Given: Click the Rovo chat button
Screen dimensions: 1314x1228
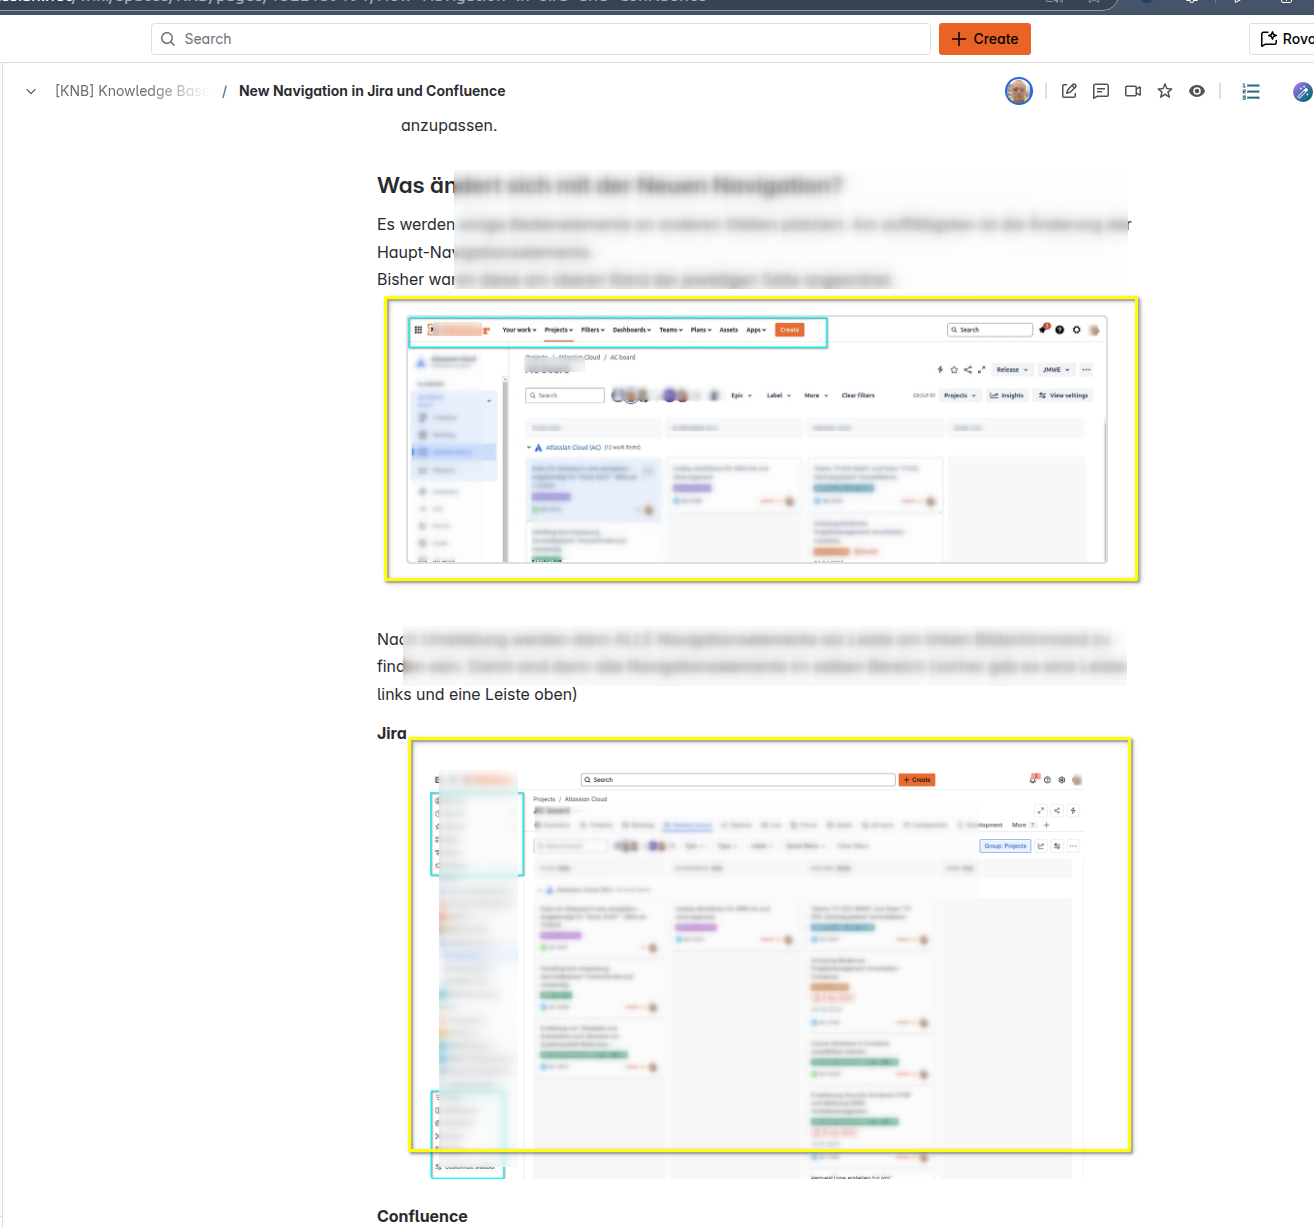Looking at the screenshot, I should click(x=1283, y=39).
